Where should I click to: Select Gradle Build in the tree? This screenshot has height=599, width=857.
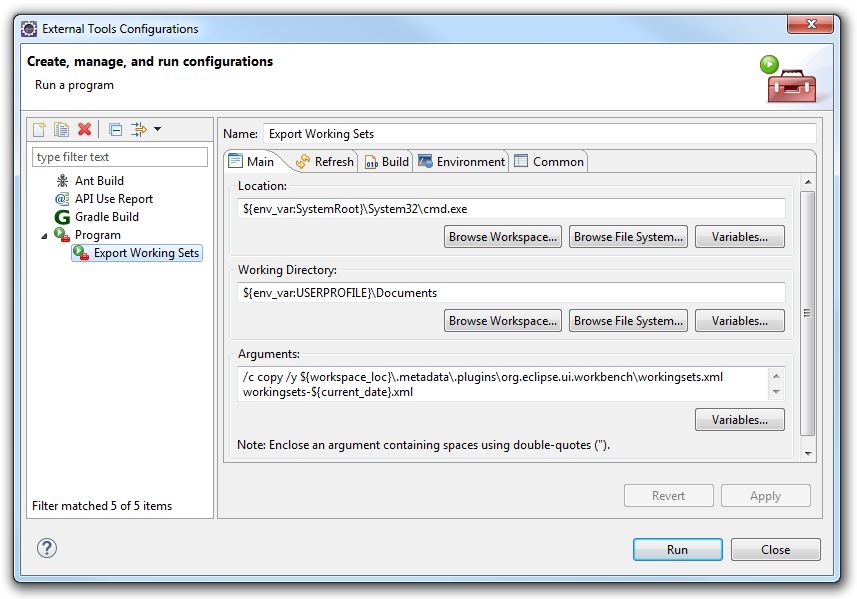[107, 217]
